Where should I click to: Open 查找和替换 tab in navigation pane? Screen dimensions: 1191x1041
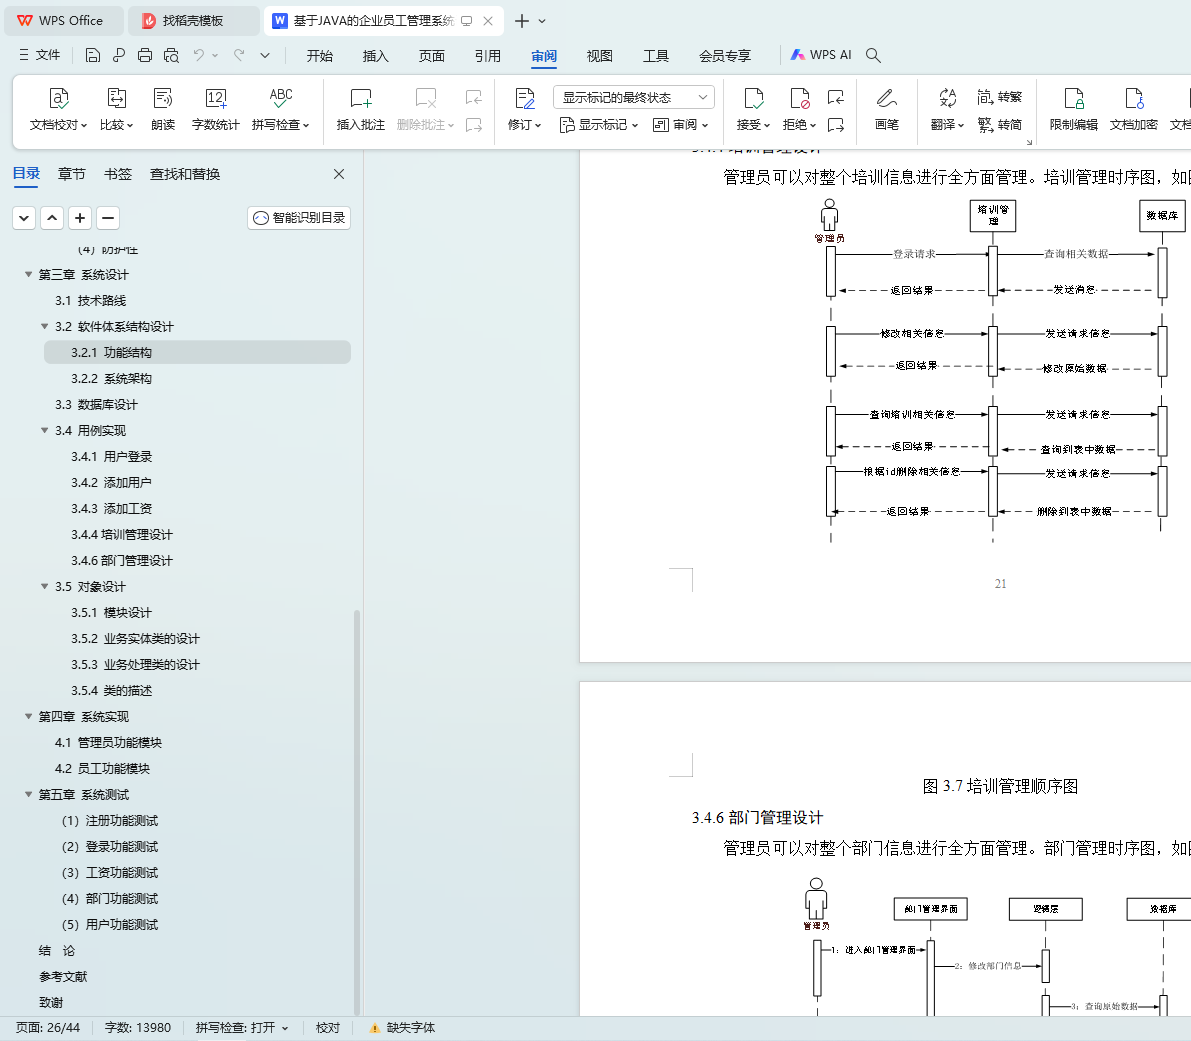tap(185, 174)
